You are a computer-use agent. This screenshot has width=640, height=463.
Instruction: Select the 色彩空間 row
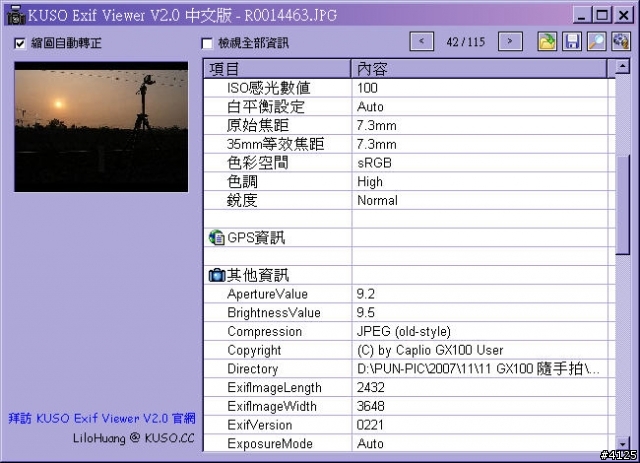(409, 163)
